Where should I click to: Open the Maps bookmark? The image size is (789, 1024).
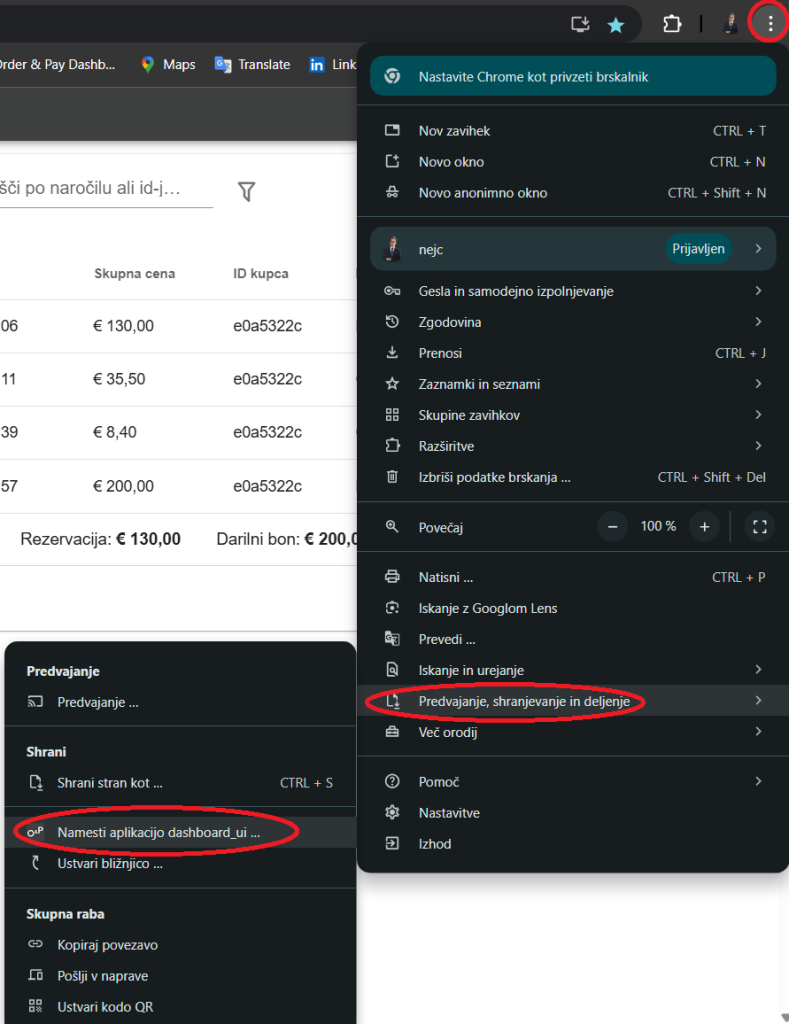tap(168, 64)
